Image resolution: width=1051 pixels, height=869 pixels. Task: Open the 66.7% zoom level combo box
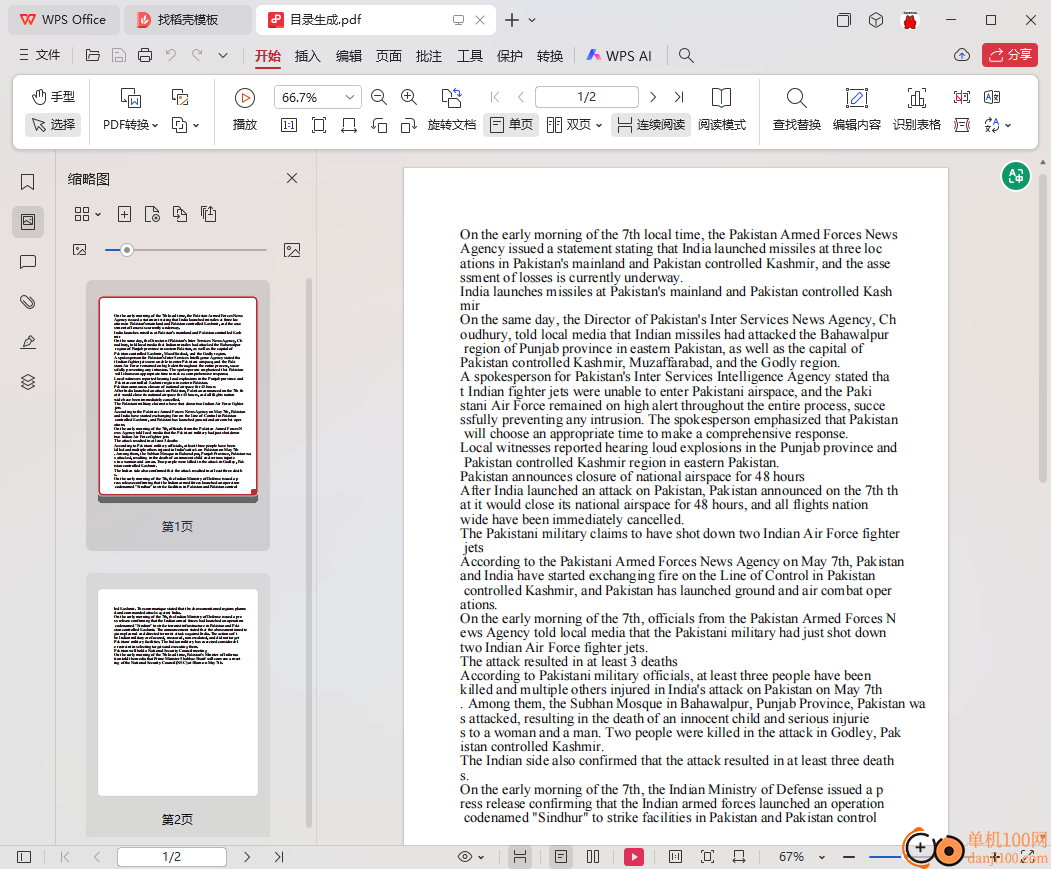pos(318,97)
